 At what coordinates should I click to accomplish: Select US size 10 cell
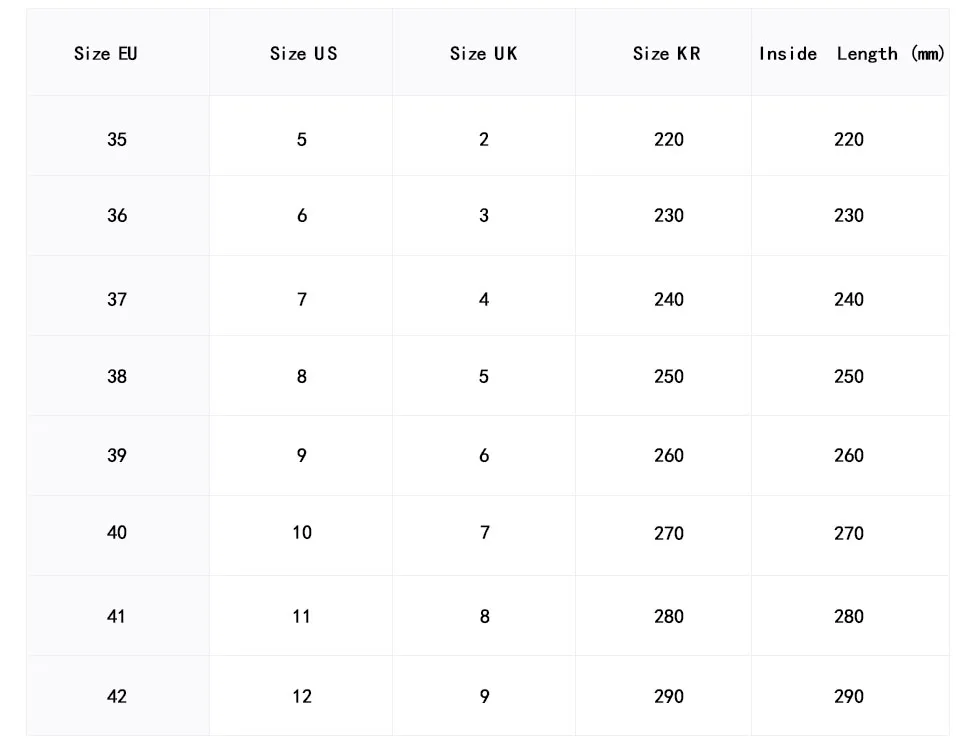(x=302, y=533)
